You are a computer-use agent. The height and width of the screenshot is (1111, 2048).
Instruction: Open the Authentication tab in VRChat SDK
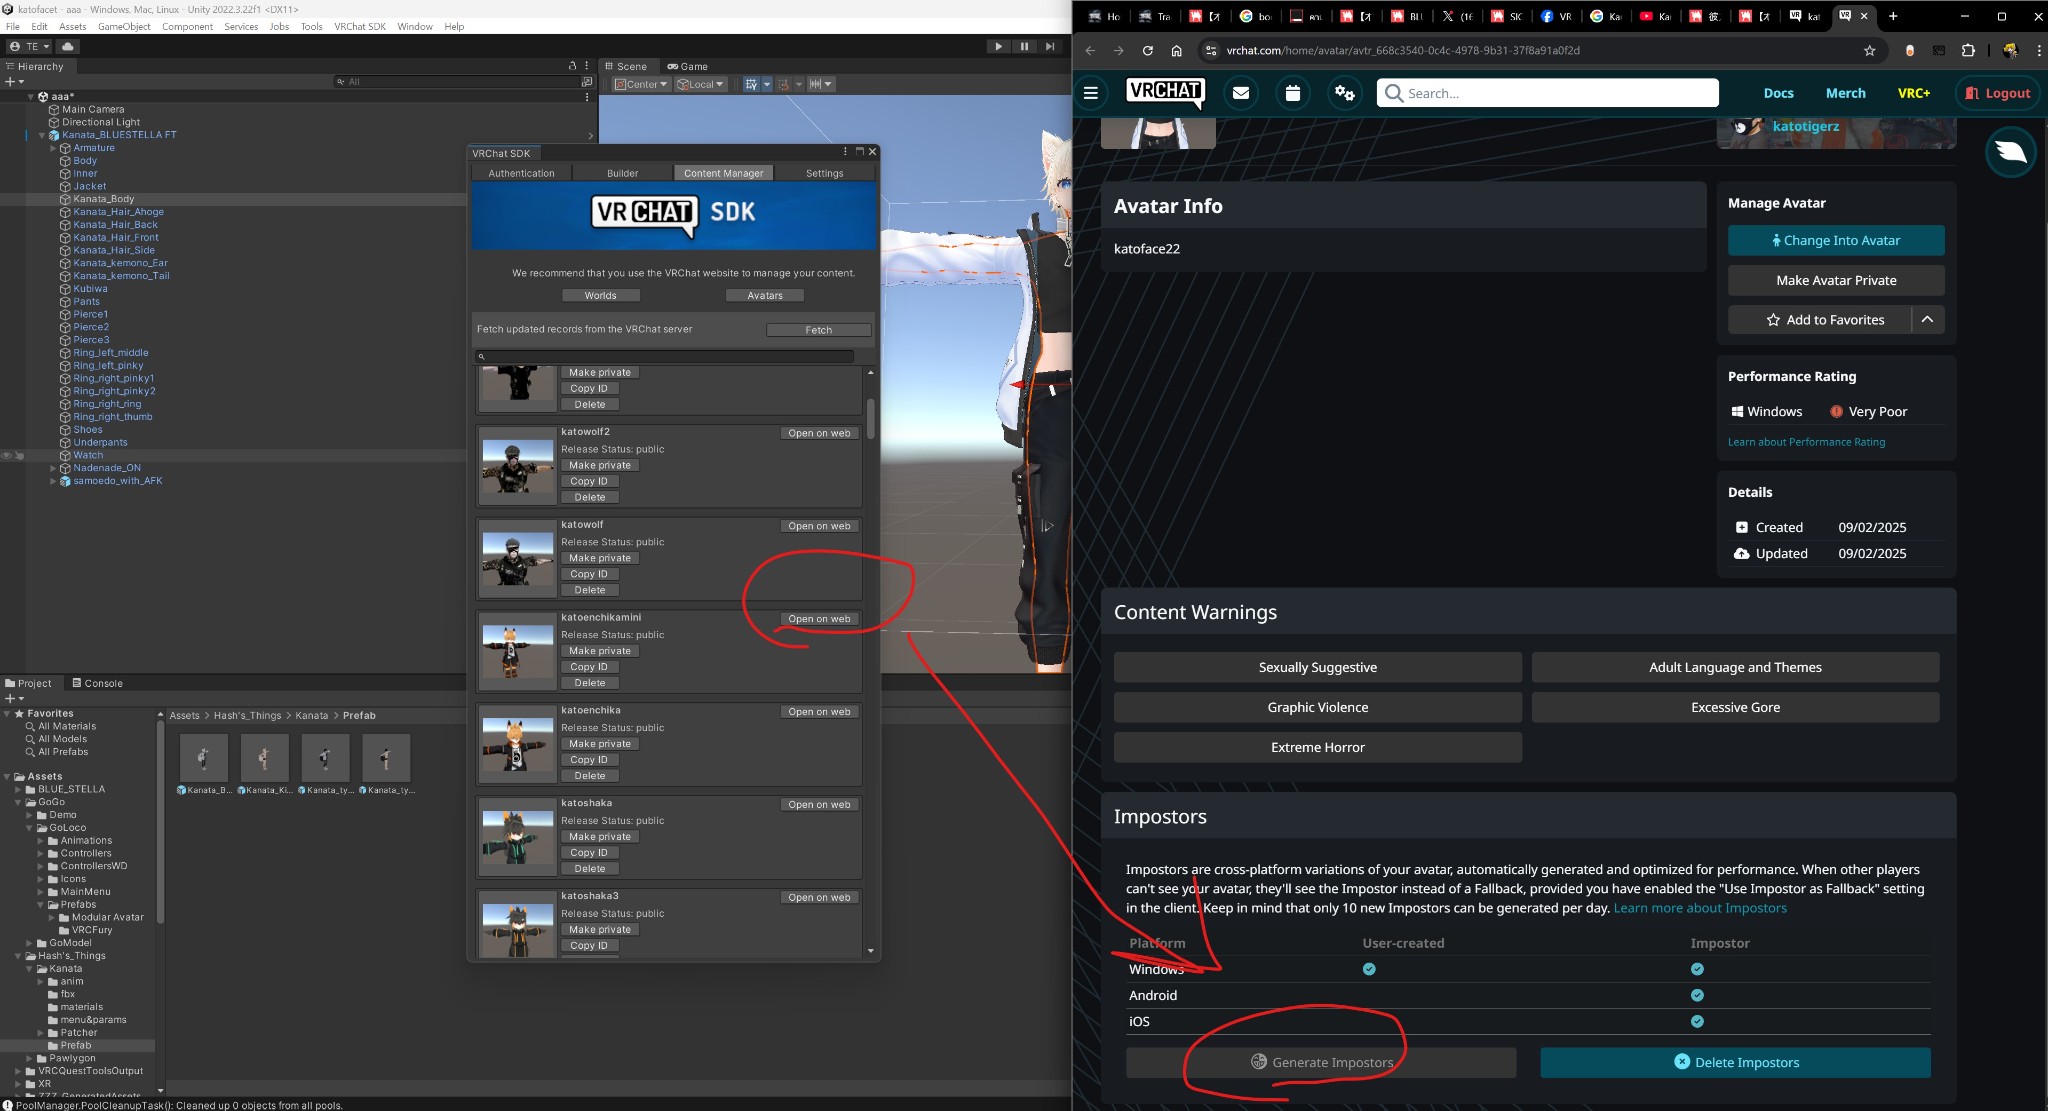pyautogui.click(x=521, y=173)
